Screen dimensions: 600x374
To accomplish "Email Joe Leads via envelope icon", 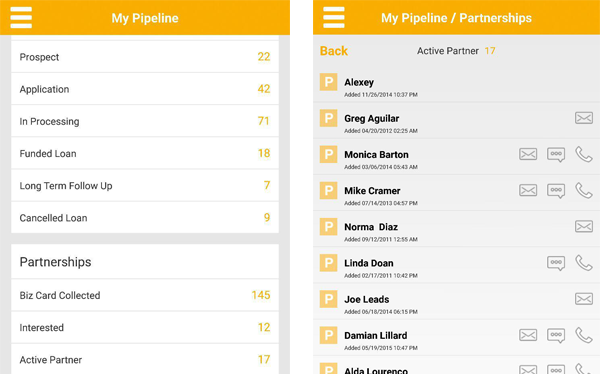I will point(584,299).
